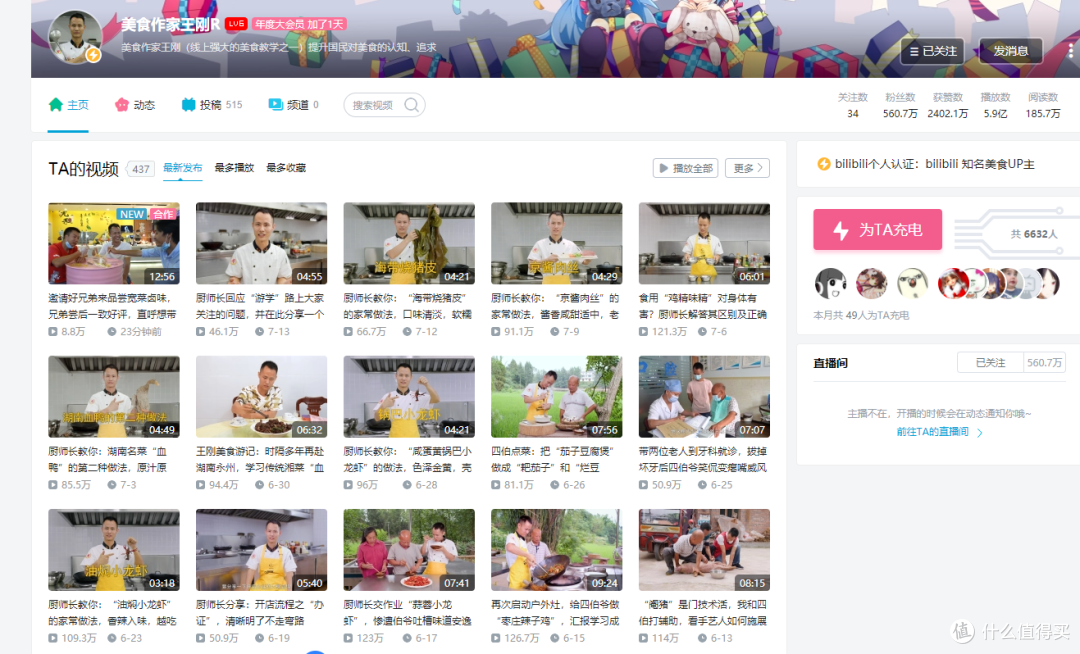Open the 投稿 515 tab
The height and width of the screenshot is (654, 1080).
pyautogui.click(x=211, y=105)
